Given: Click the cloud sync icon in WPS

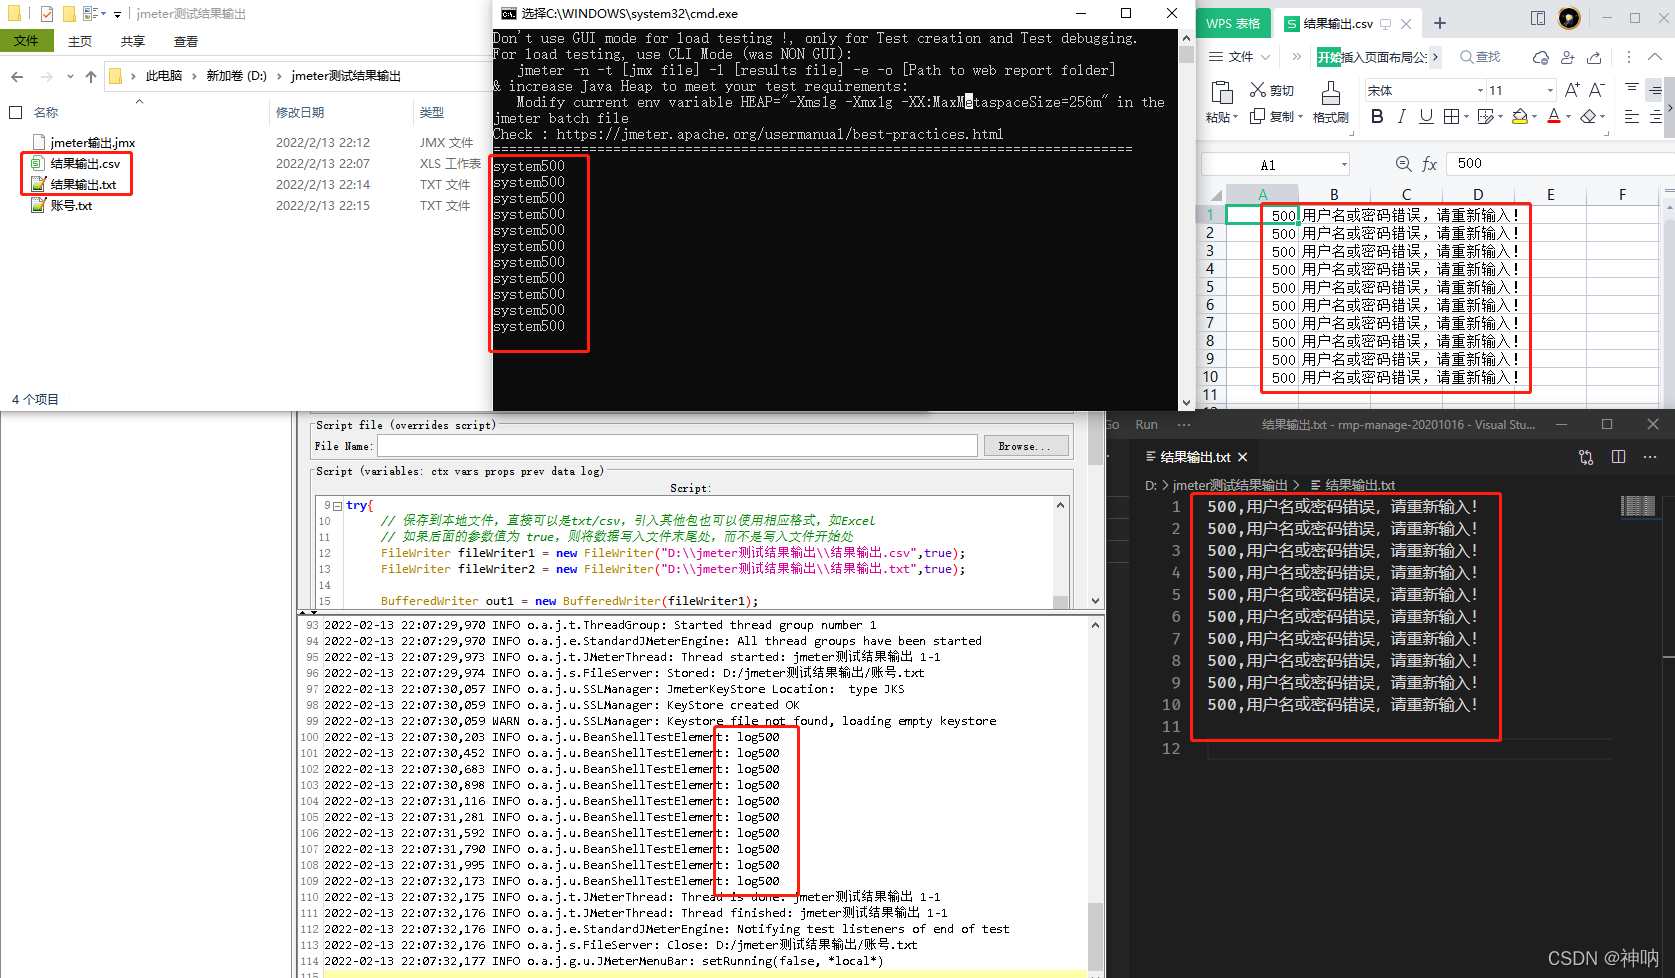Looking at the screenshot, I should click(1541, 57).
